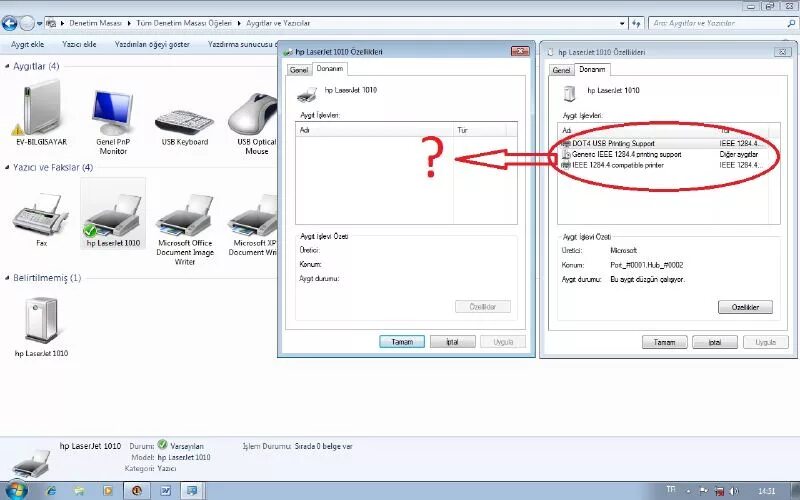Open address bar history dropdown

[x=622, y=23]
